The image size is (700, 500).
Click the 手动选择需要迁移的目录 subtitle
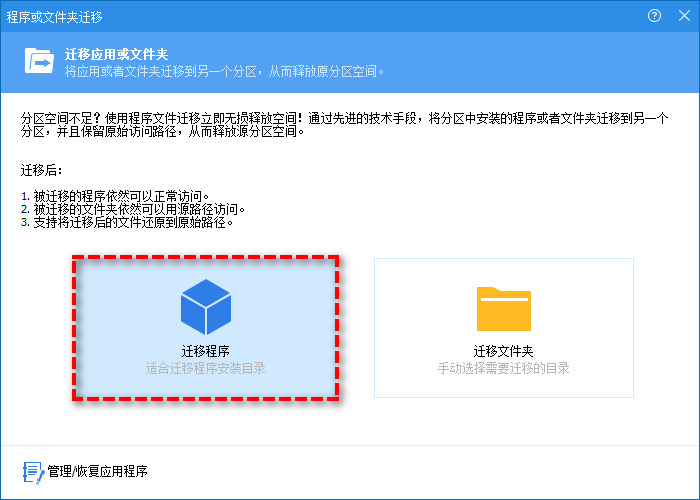pos(503,368)
